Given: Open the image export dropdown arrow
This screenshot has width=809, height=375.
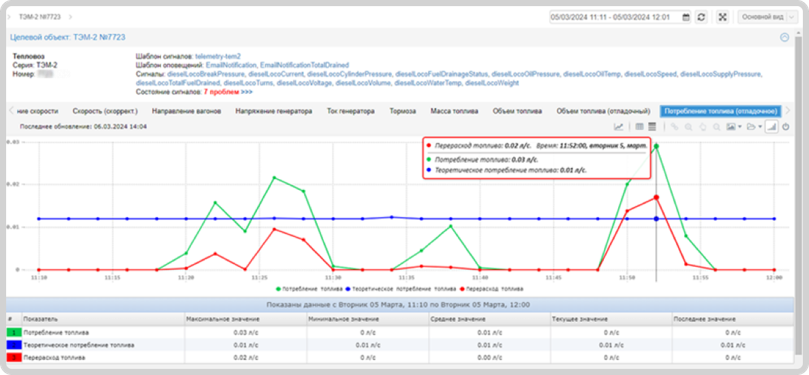Looking at the screenshot, I should pyautogui.click(x=740, y=127).
